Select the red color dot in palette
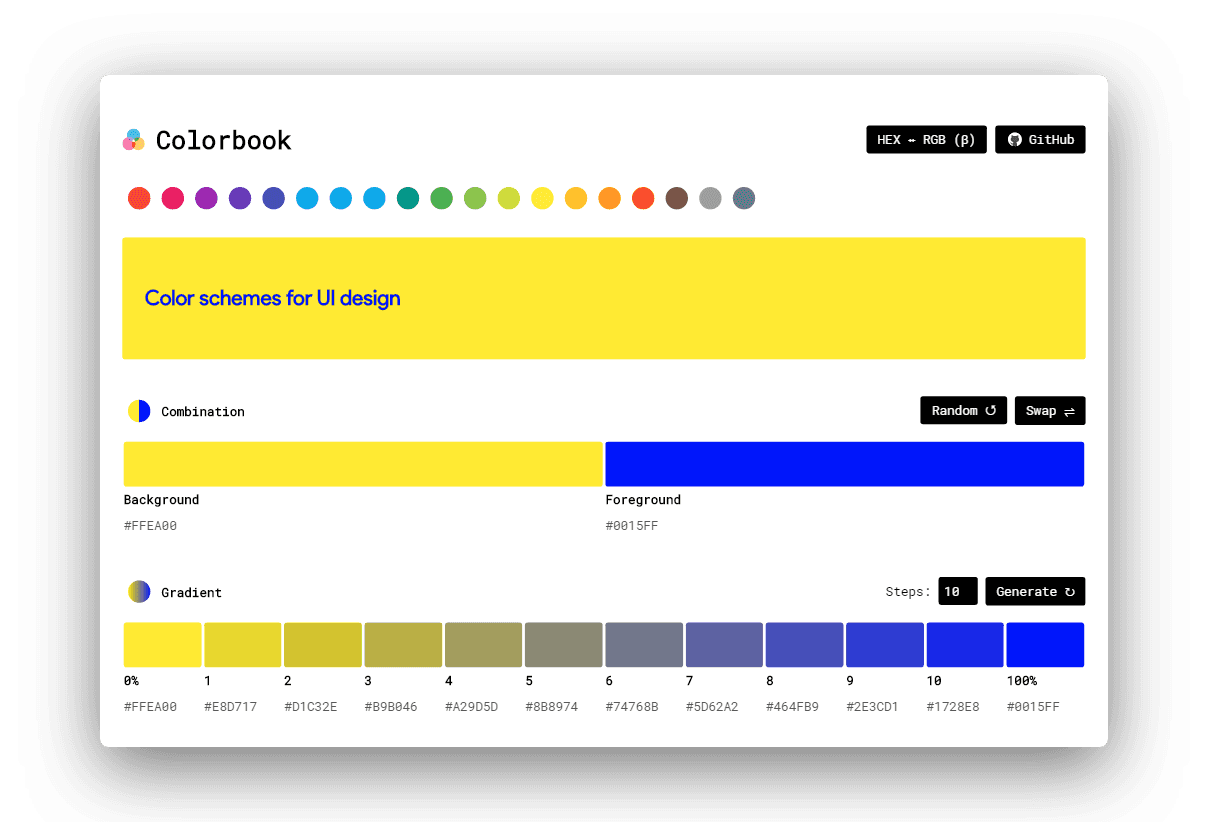This screenshot has width=1208, height=822. point(139,198)
